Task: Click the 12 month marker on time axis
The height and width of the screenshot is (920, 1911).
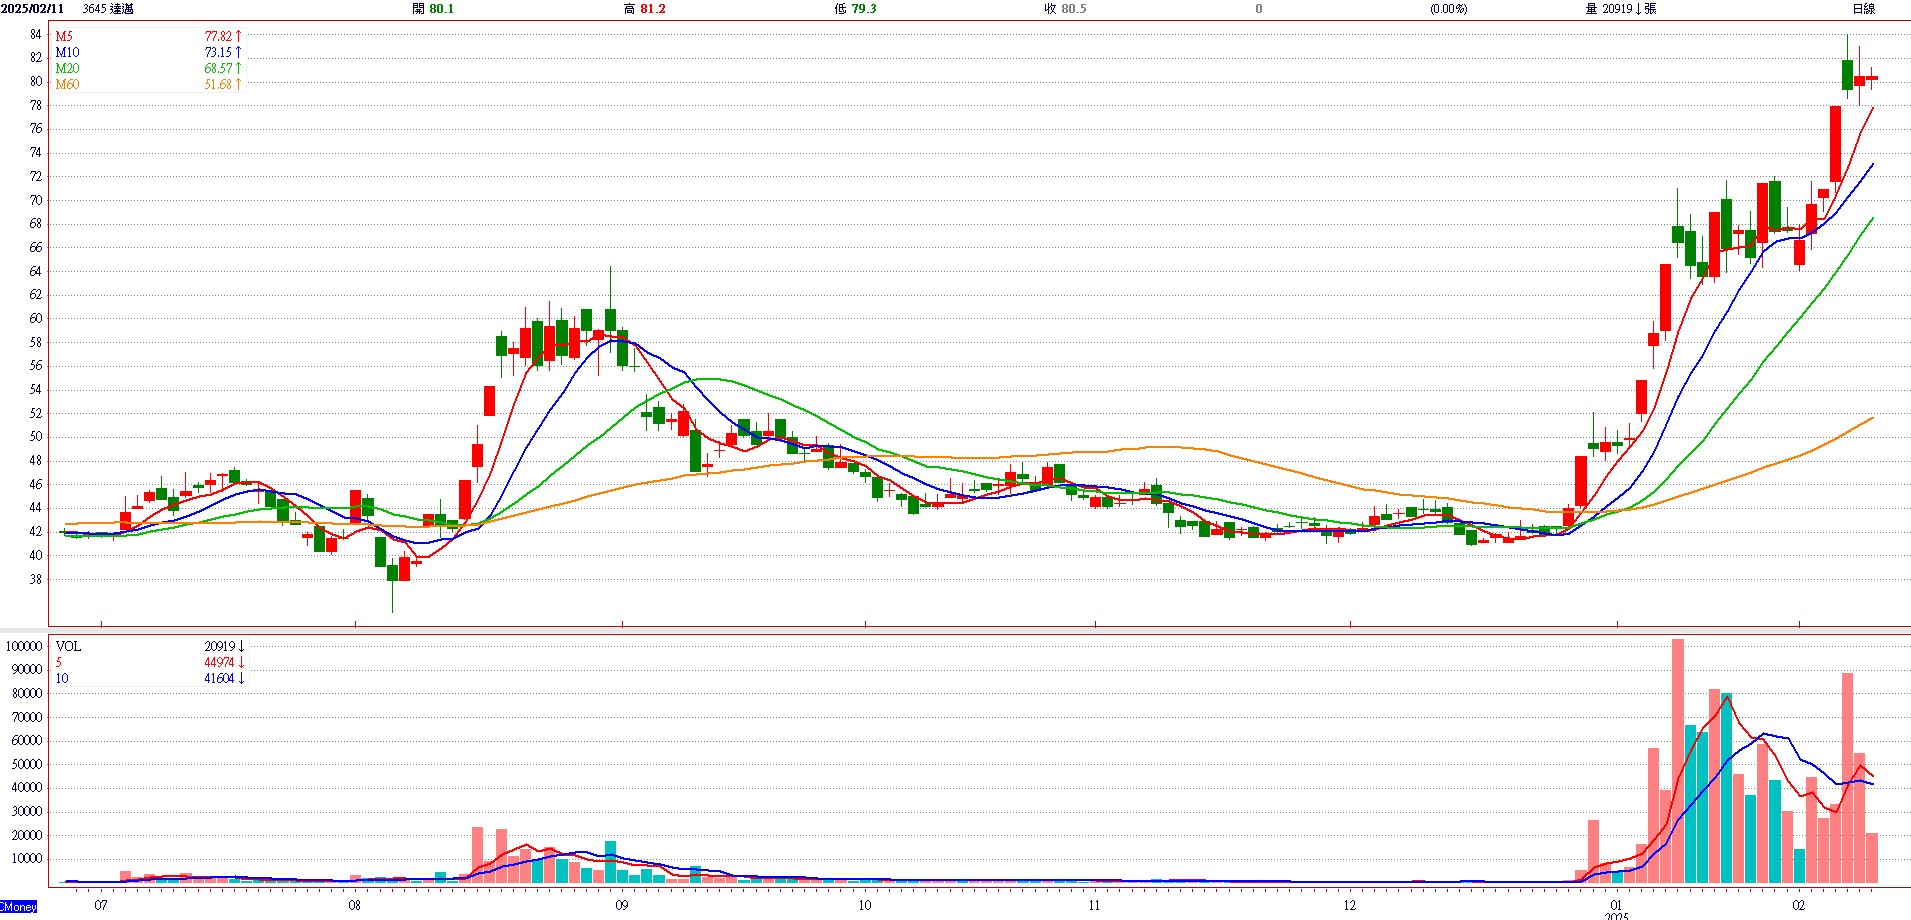Action: 1350,906
